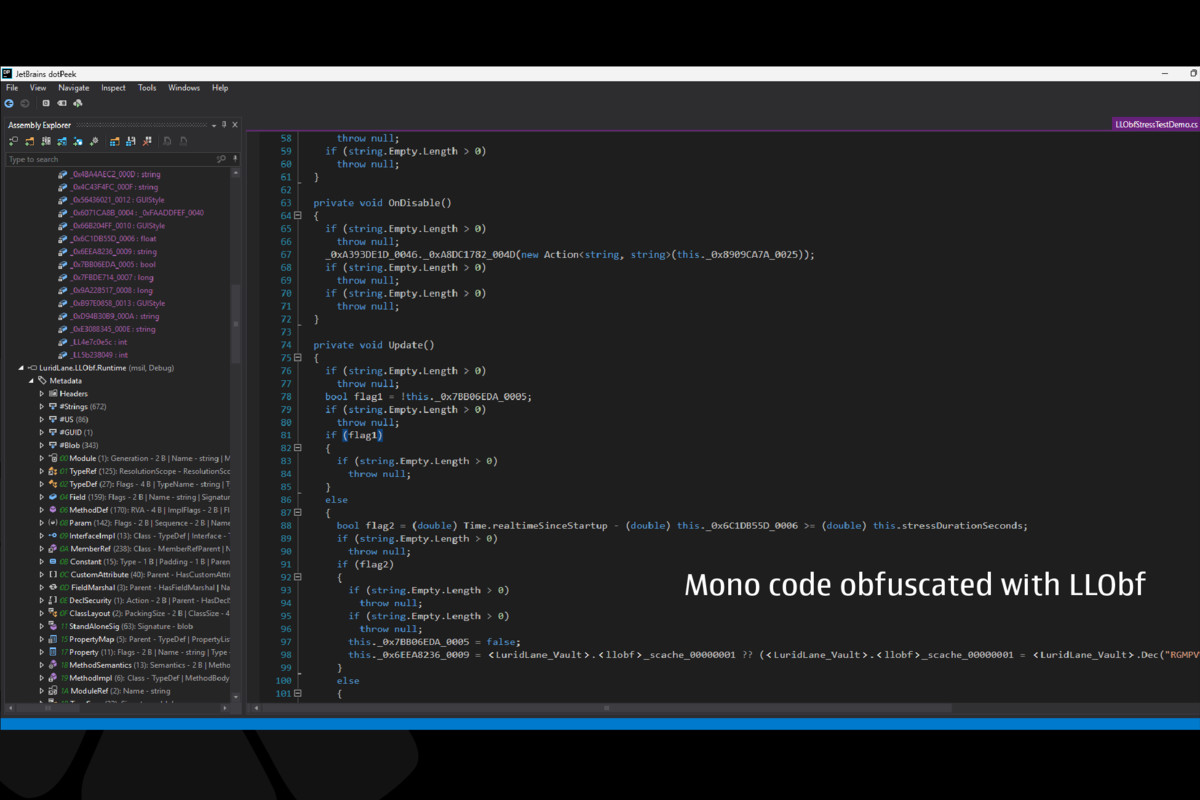Close the Assembly Explorer panel with X
The height and width of the screenshot is (800, 1200).
(235, 125)
